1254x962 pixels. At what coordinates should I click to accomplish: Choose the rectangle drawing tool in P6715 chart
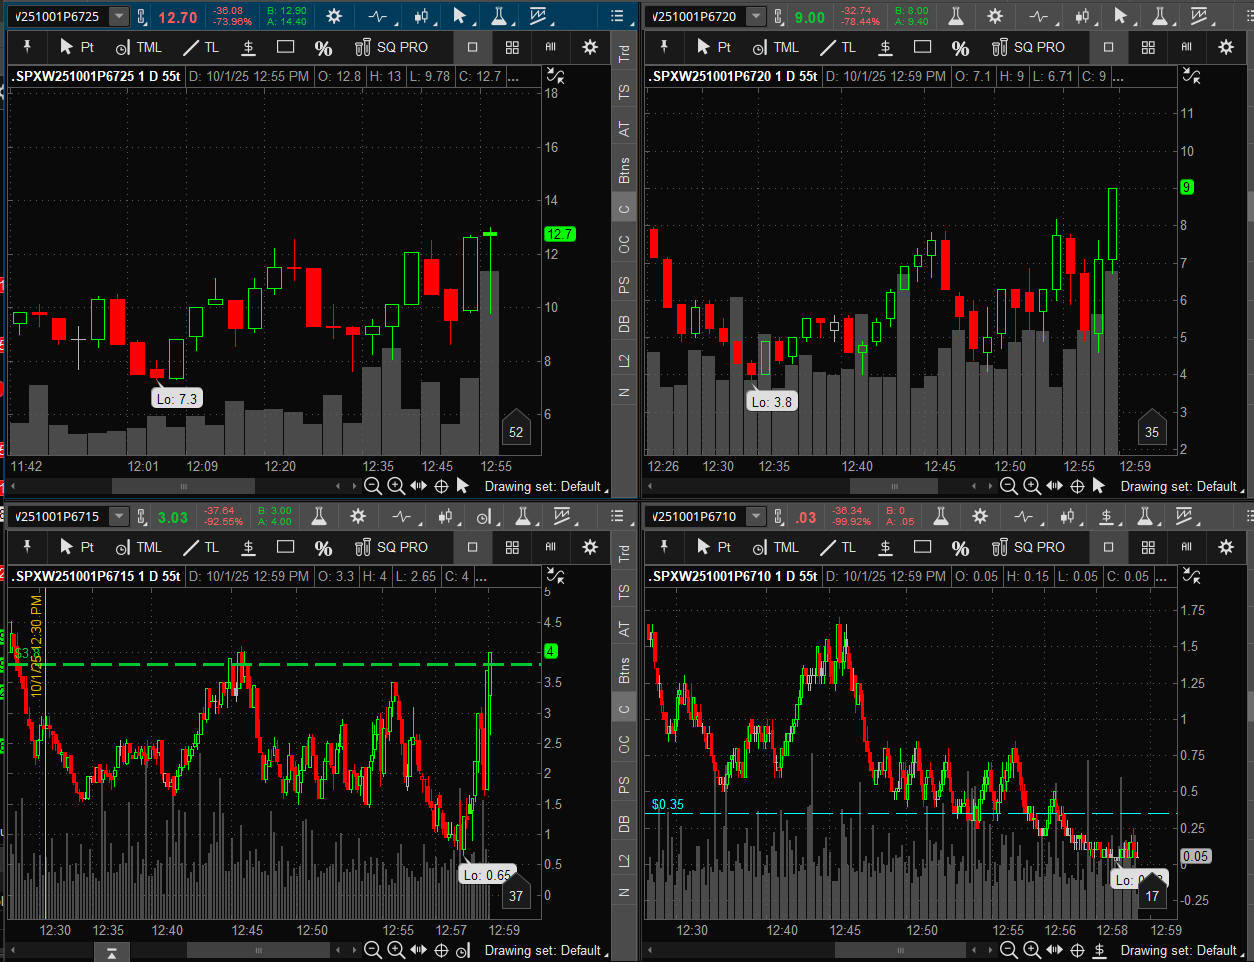[x=285, y=547]
